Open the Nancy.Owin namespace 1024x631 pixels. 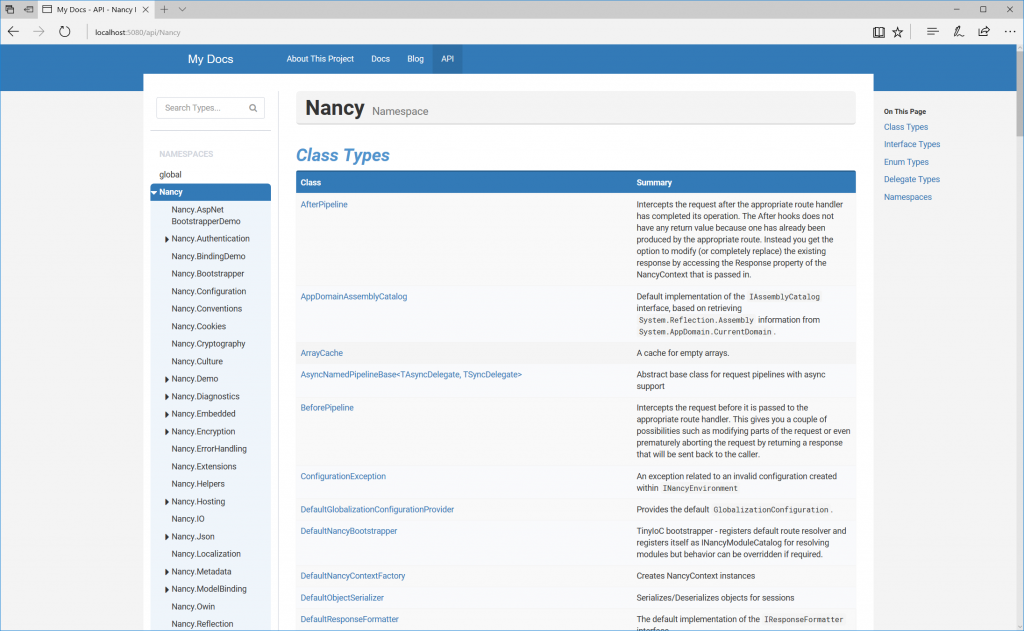[x=193, y=606]
